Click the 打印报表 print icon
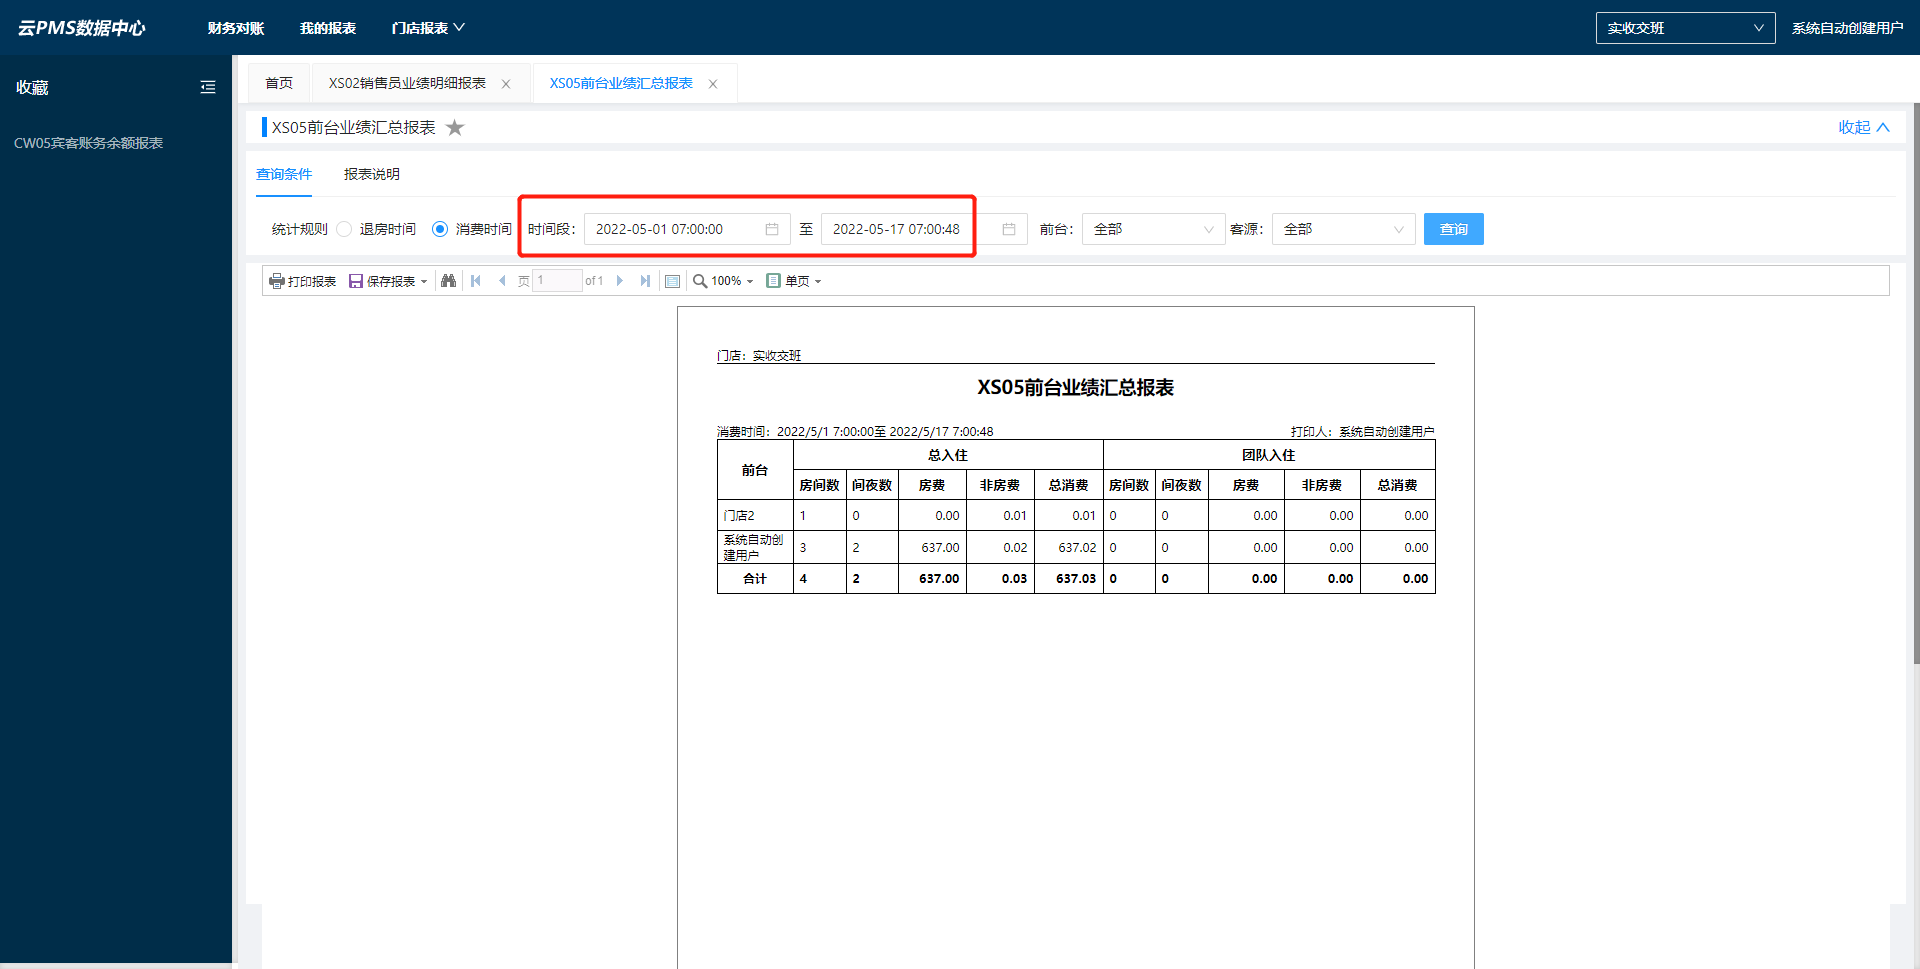Viewport: 1920px width, 969px height. [x=277, y=281]
